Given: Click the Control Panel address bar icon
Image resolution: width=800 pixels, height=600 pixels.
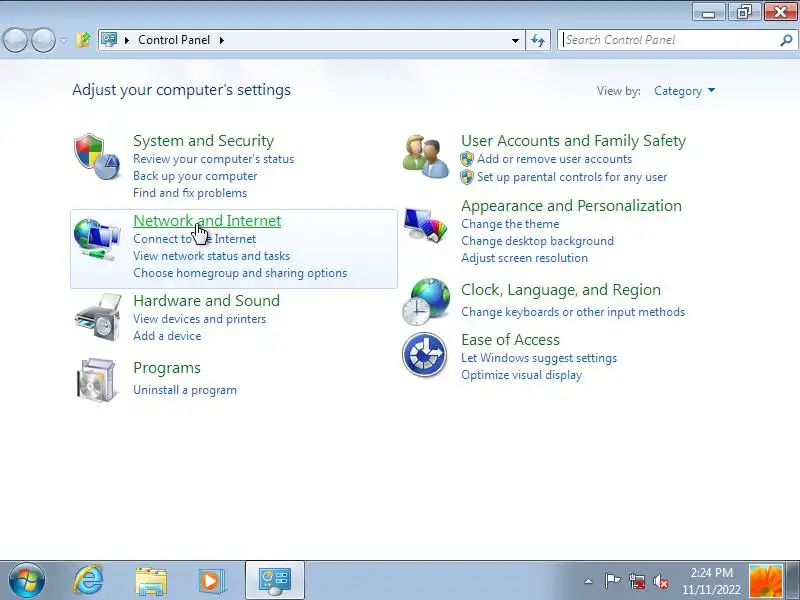Looking at the screenshot, I should click(109, 39).
